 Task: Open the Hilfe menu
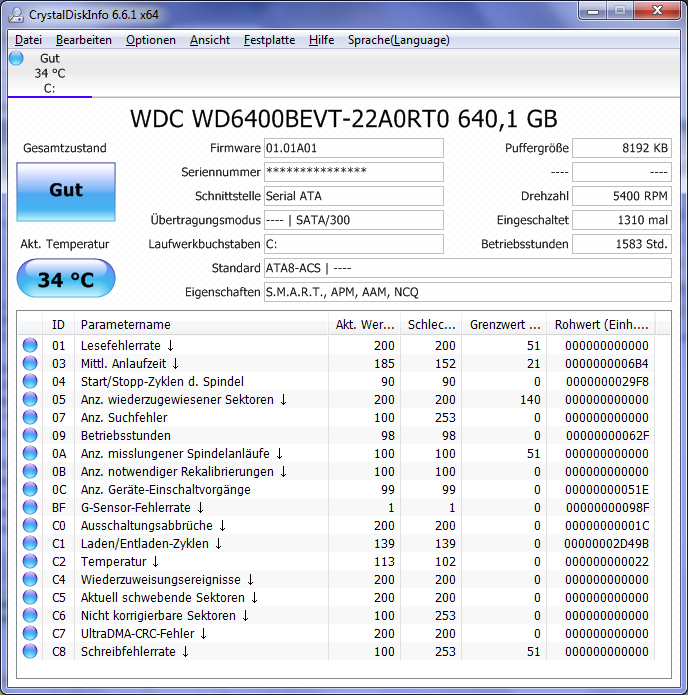click(x=321, y=40)
